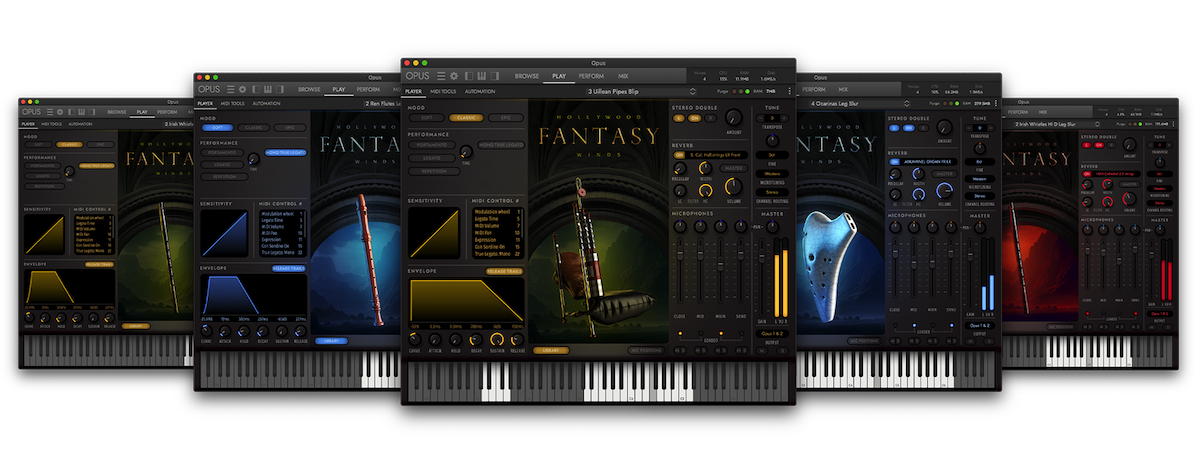1200x459 pixels.
Task: Toggle Mono True Legato in front window
Action: (501, 145)
